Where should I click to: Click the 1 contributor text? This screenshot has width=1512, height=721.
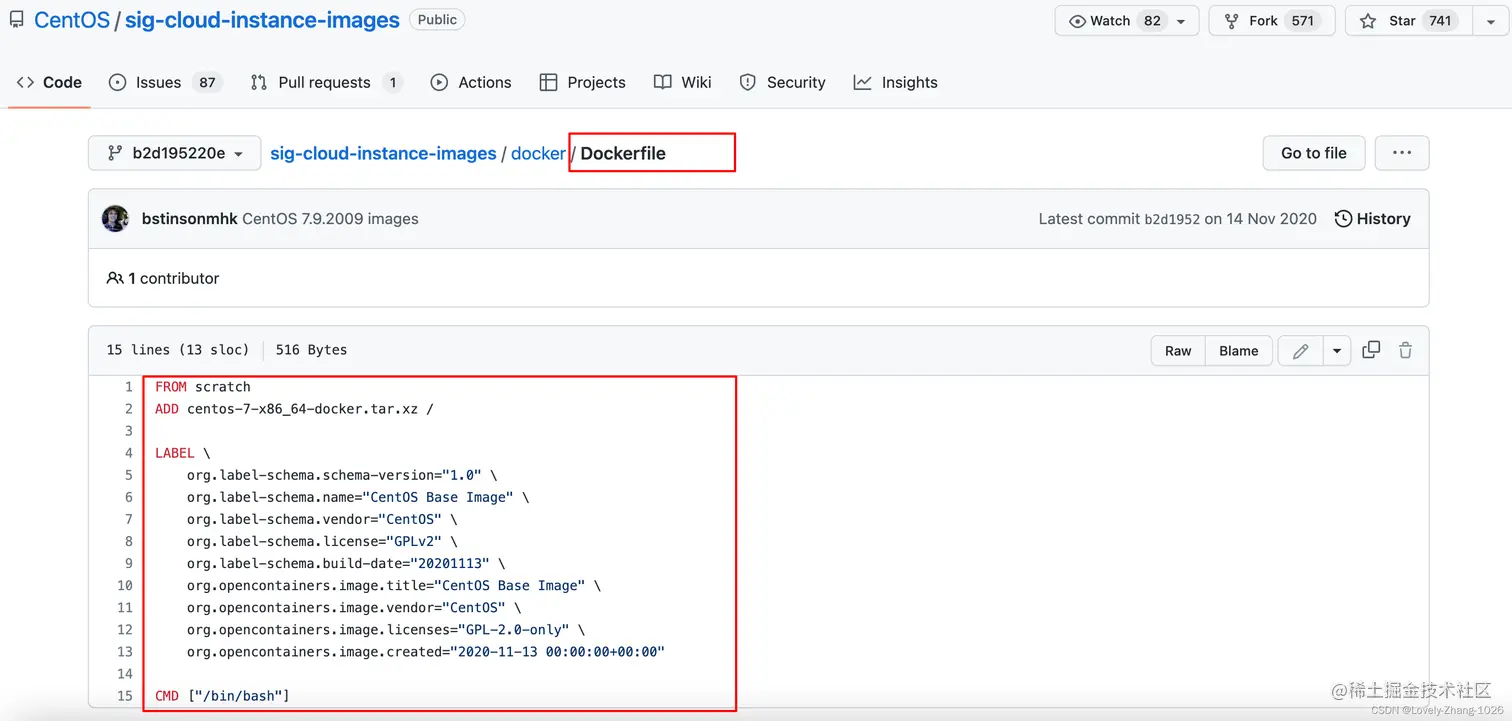coord(163,278)
